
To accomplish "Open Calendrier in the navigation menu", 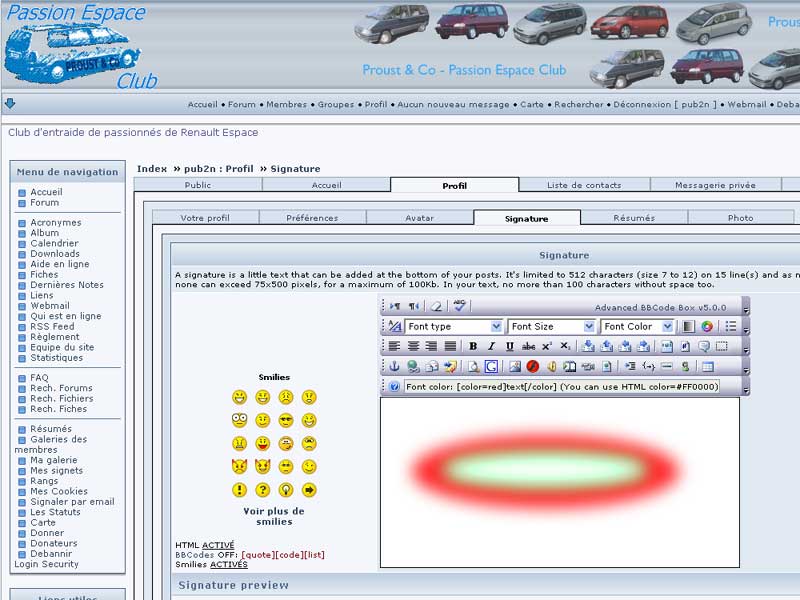I will pyautogui.click(x=54, y=243).
